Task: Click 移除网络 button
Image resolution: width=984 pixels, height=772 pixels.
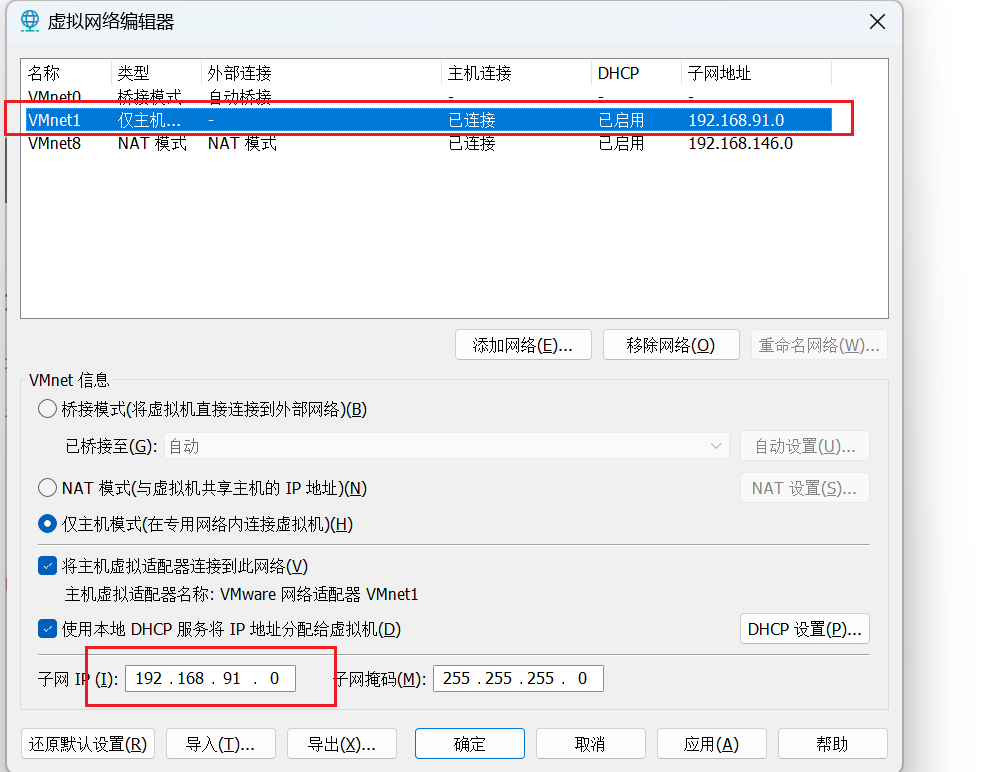Action: coord(671,345)
